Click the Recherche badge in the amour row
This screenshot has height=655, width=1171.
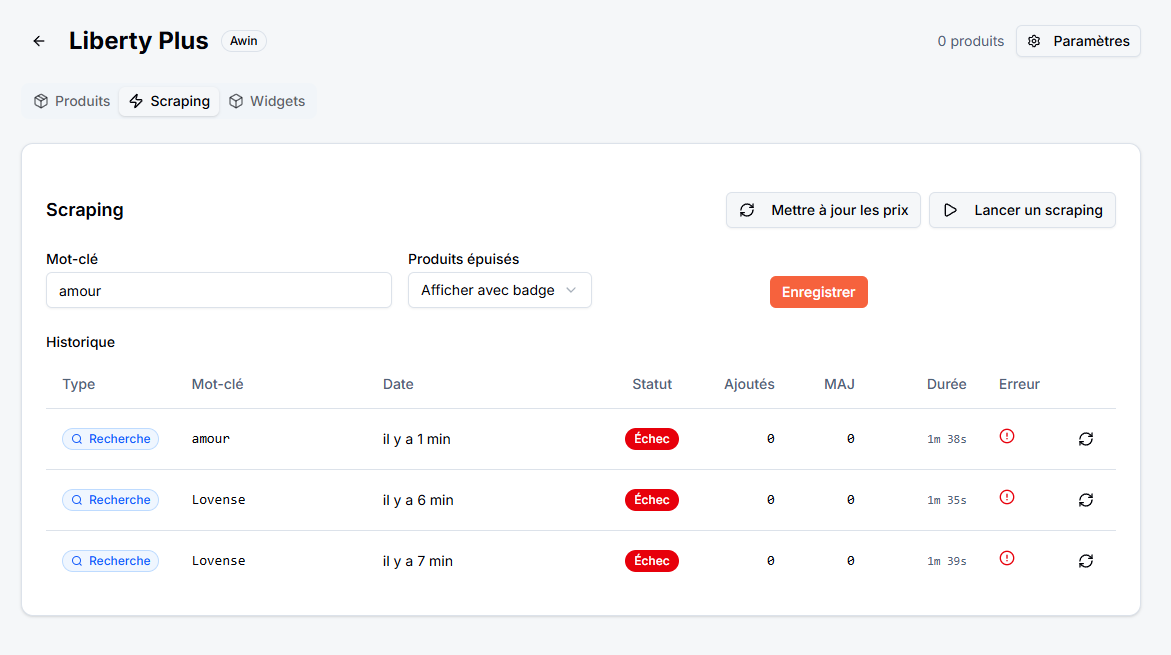click(111, 439)
